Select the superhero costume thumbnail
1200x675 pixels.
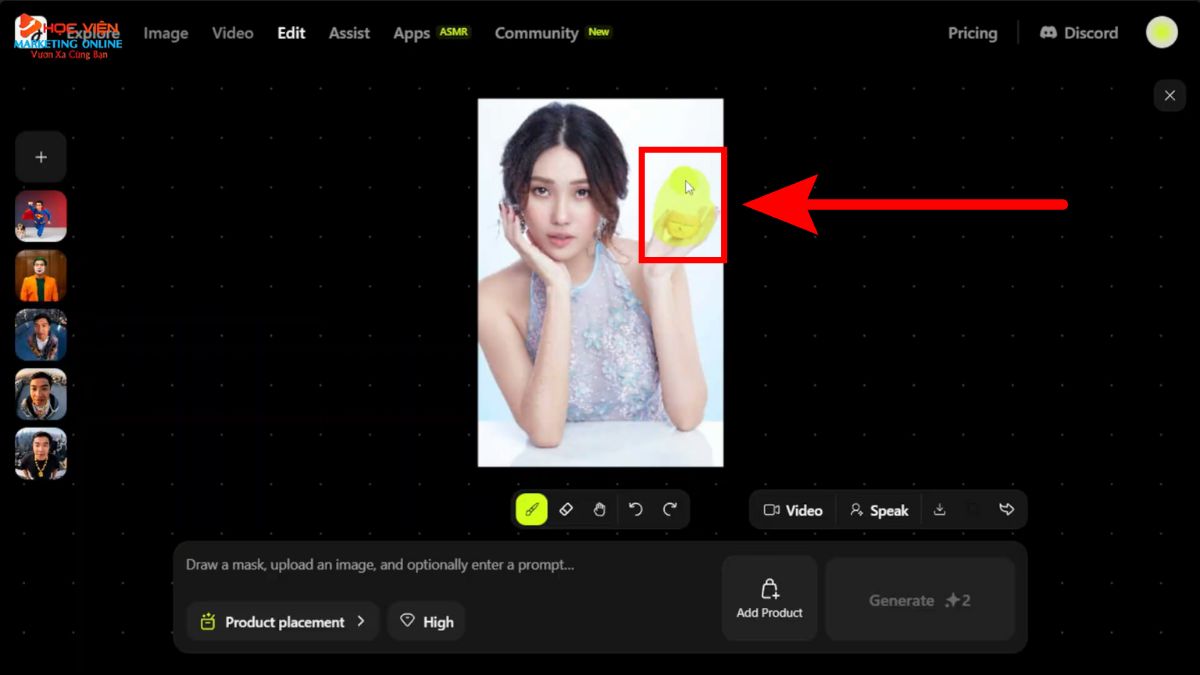41,216
